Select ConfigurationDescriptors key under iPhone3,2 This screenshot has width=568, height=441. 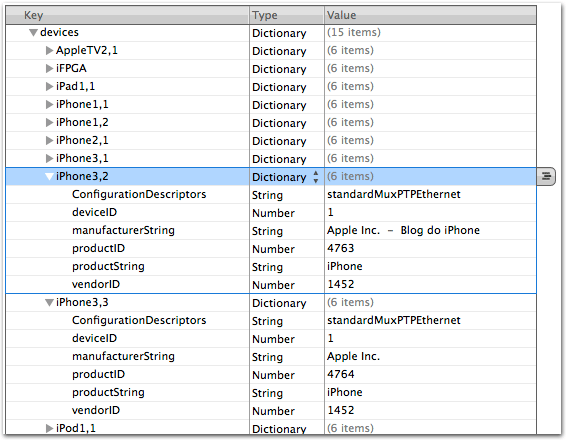coord(139,195)
